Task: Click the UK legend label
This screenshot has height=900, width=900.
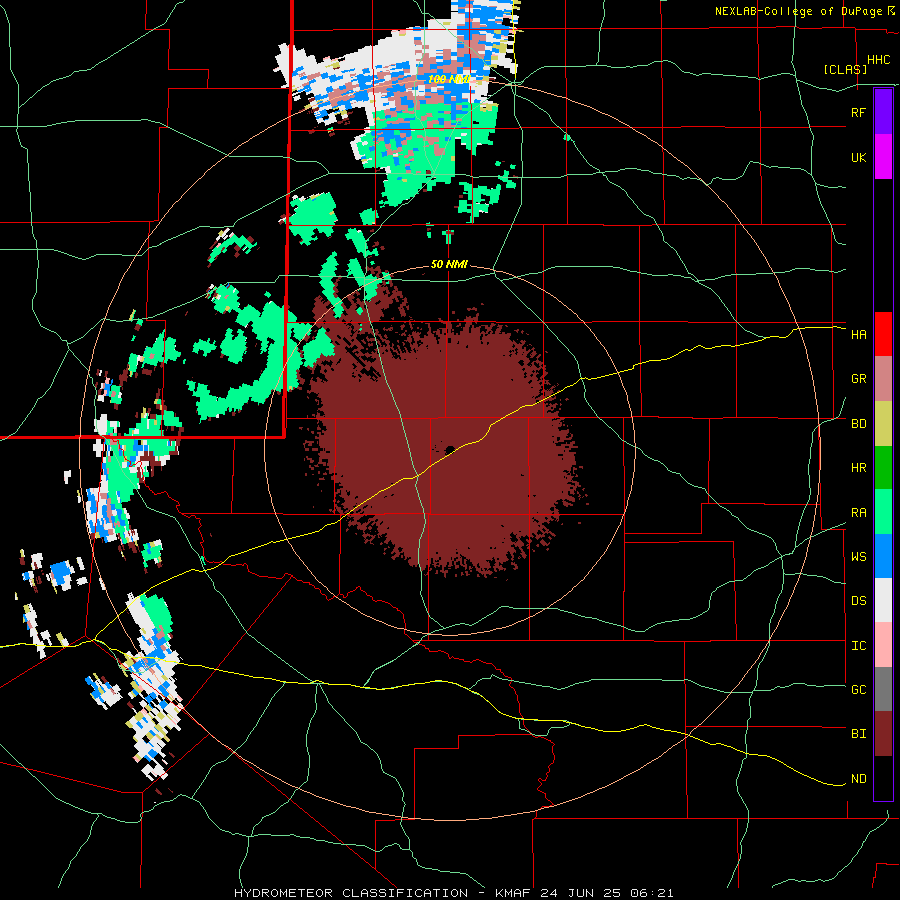Action: pyautogui.click(x=858, y=157)
